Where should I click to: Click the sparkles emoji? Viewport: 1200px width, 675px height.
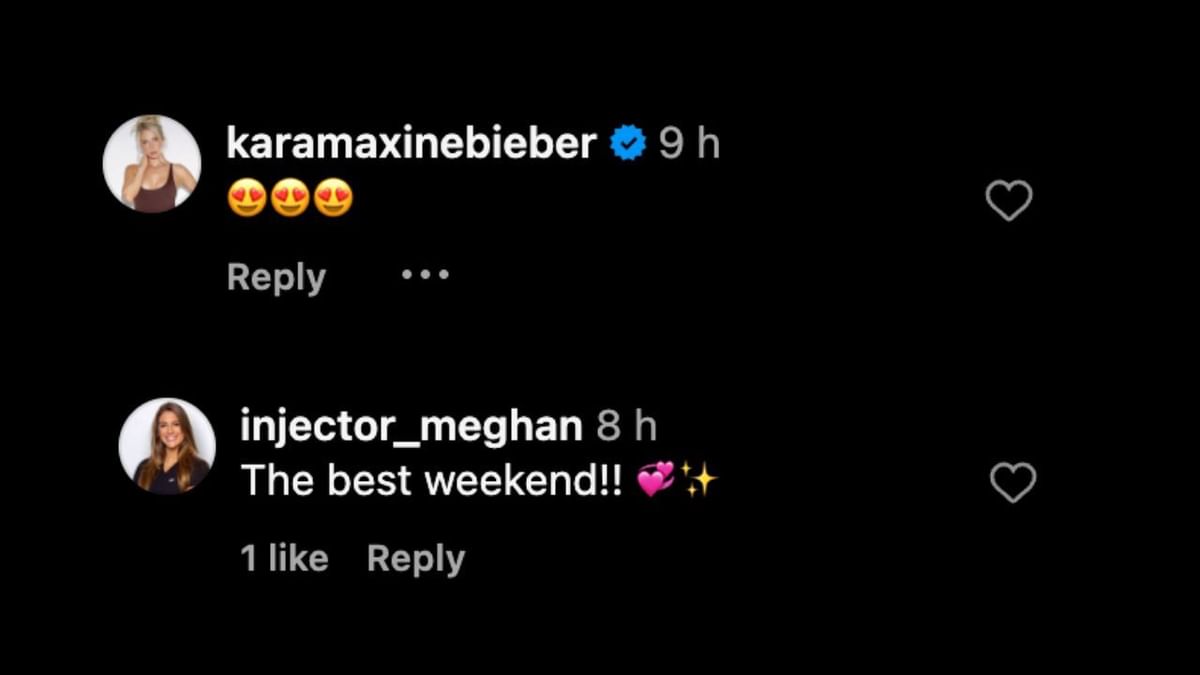coord(701,481)
